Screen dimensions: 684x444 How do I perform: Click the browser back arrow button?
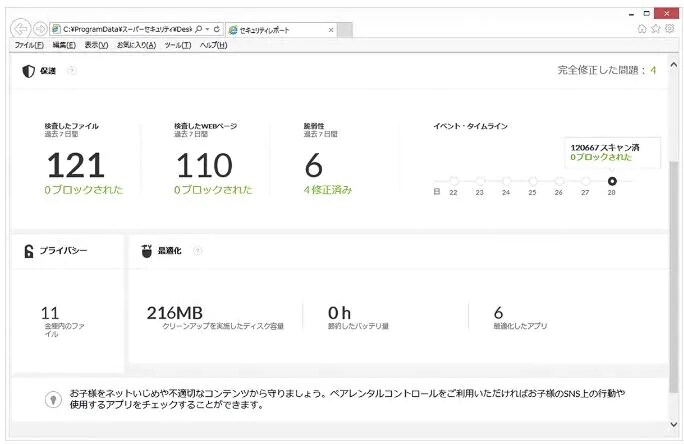20,29
